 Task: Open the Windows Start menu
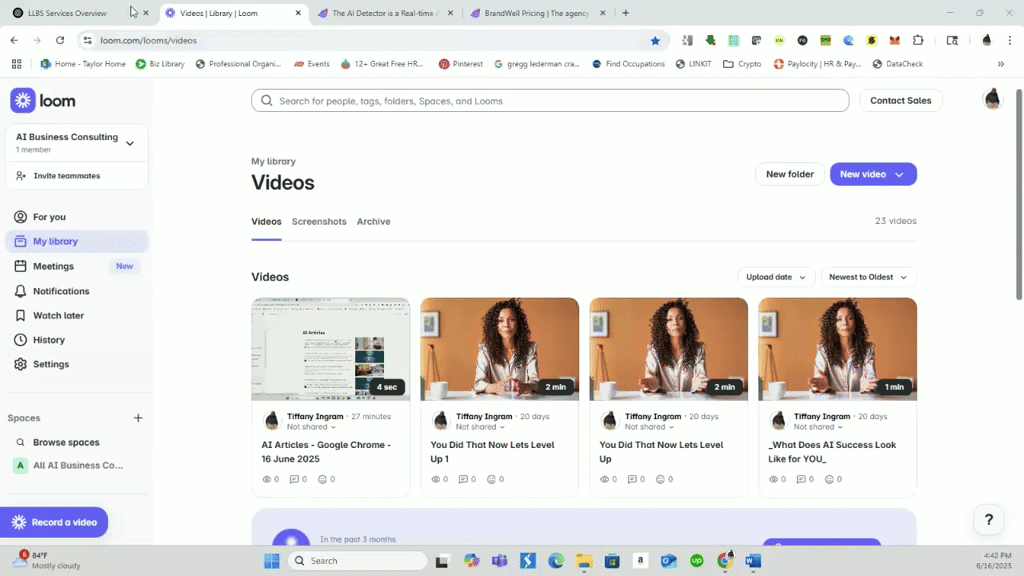click(272, 561)
